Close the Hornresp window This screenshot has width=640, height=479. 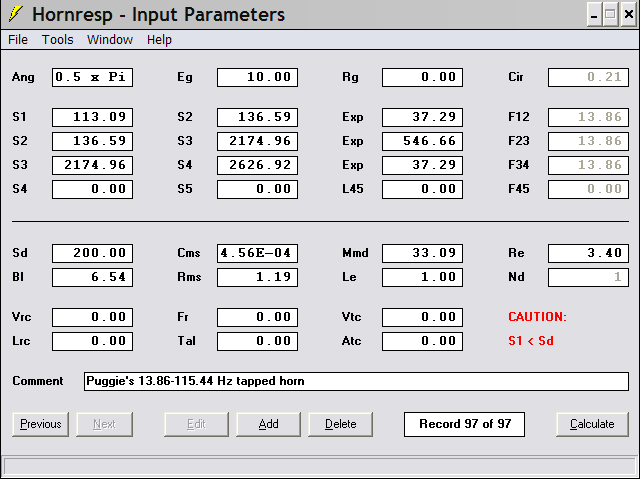coord(629,15)
